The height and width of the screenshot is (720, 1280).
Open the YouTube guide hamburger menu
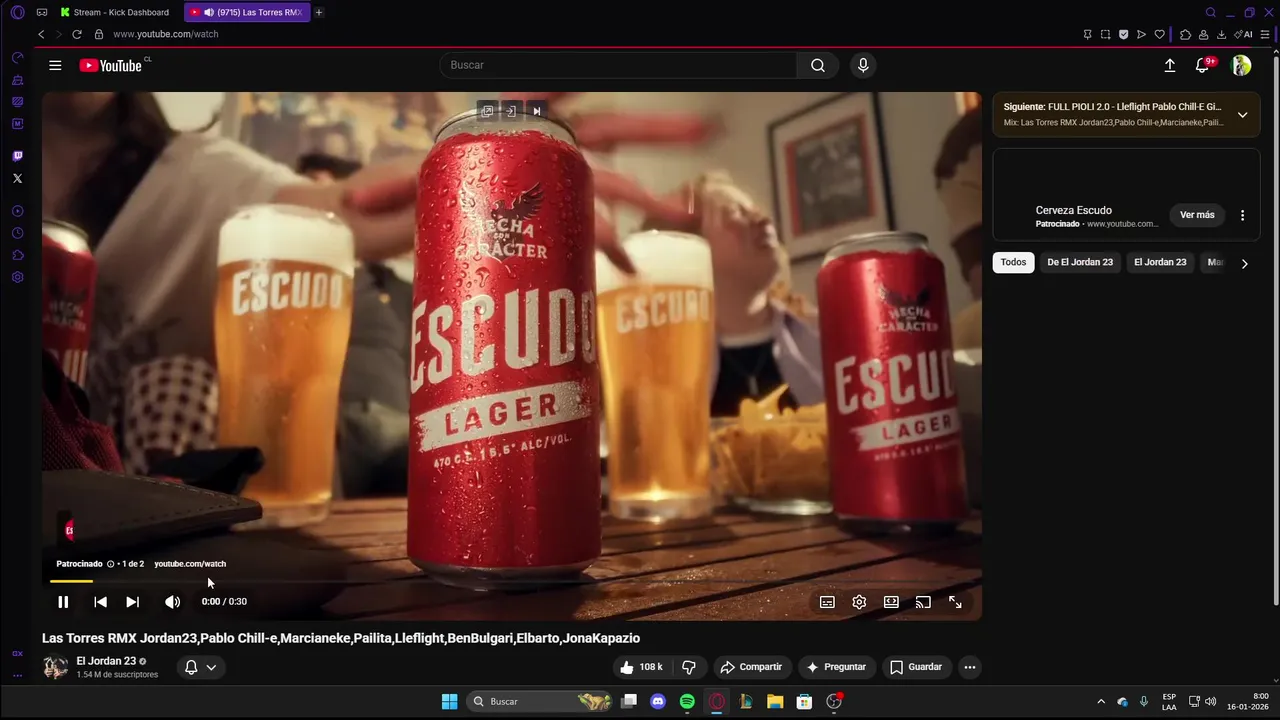coord(55,65)
